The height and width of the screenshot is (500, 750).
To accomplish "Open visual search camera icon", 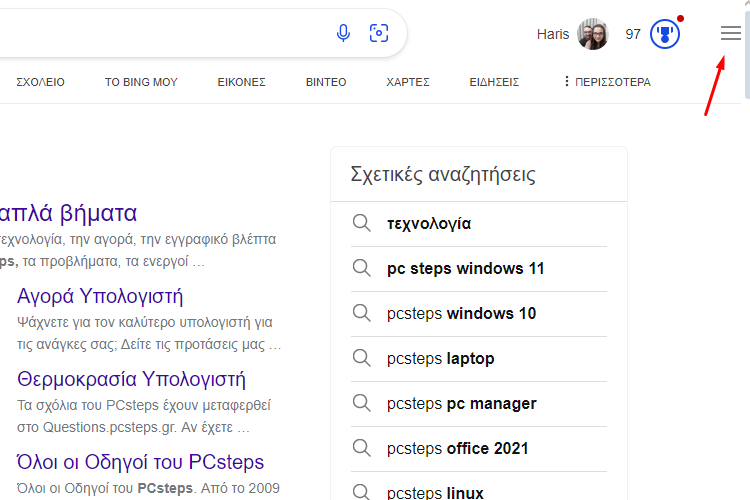I will pos(379,33).
